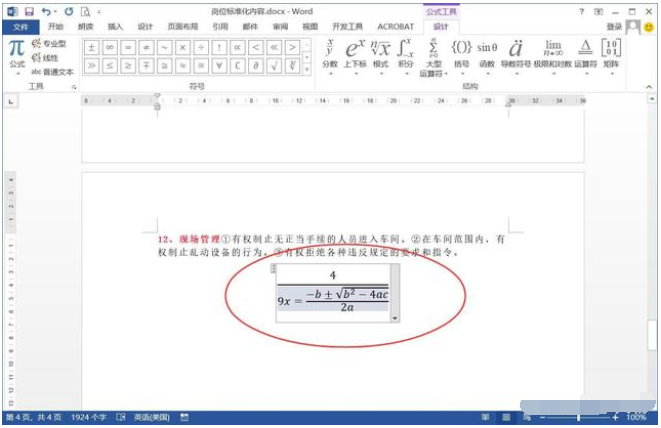Select 专业型 professional equation format
The width and height of the screenshot is (661, 428).
pyautogui.click(x=48, y=45)
